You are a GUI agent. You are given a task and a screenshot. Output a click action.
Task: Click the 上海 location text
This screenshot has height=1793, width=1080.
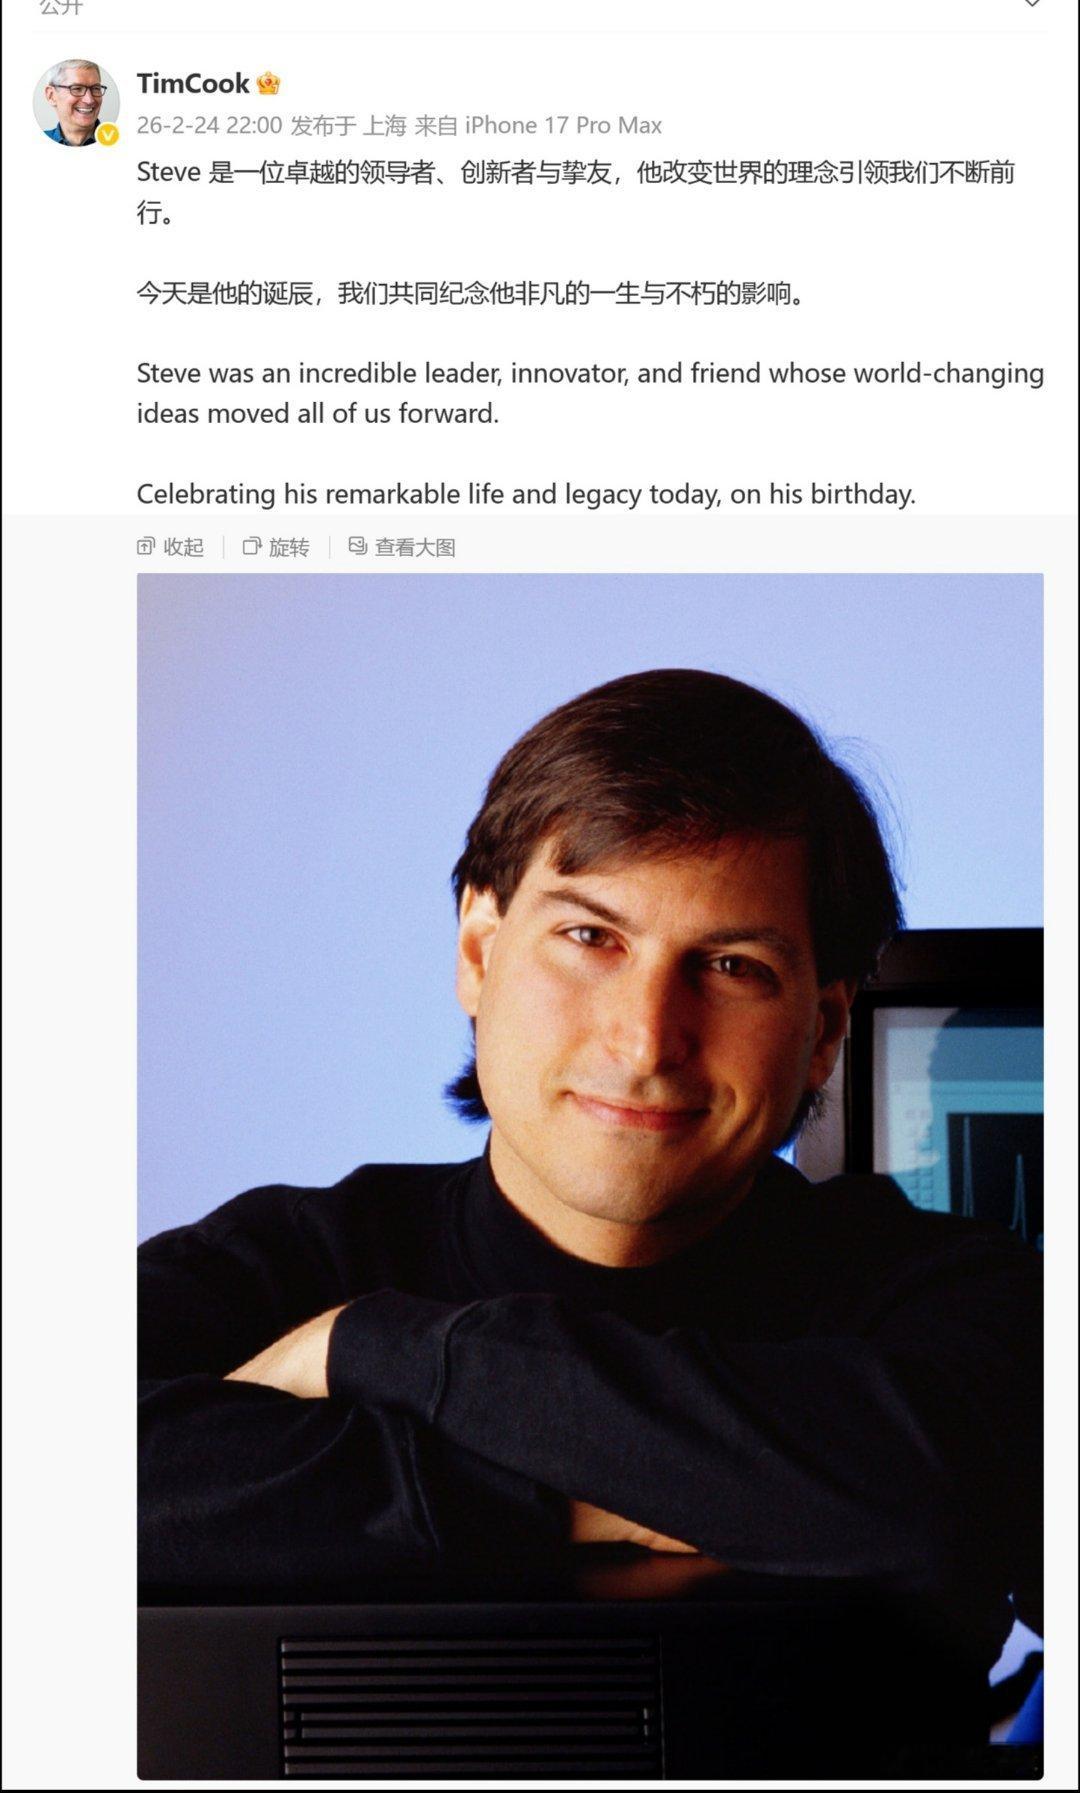(x=385, y=125)
